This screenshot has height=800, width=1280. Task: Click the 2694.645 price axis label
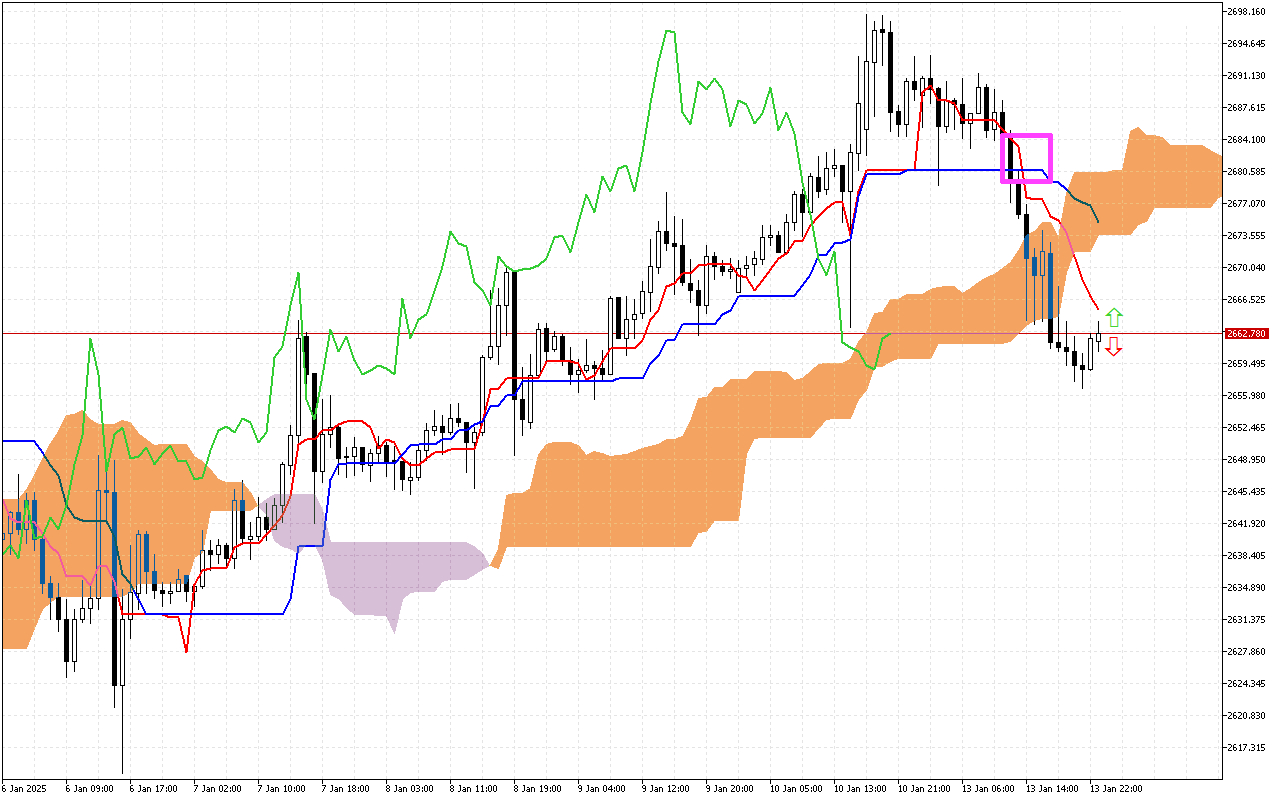[x=1247, y=44]
